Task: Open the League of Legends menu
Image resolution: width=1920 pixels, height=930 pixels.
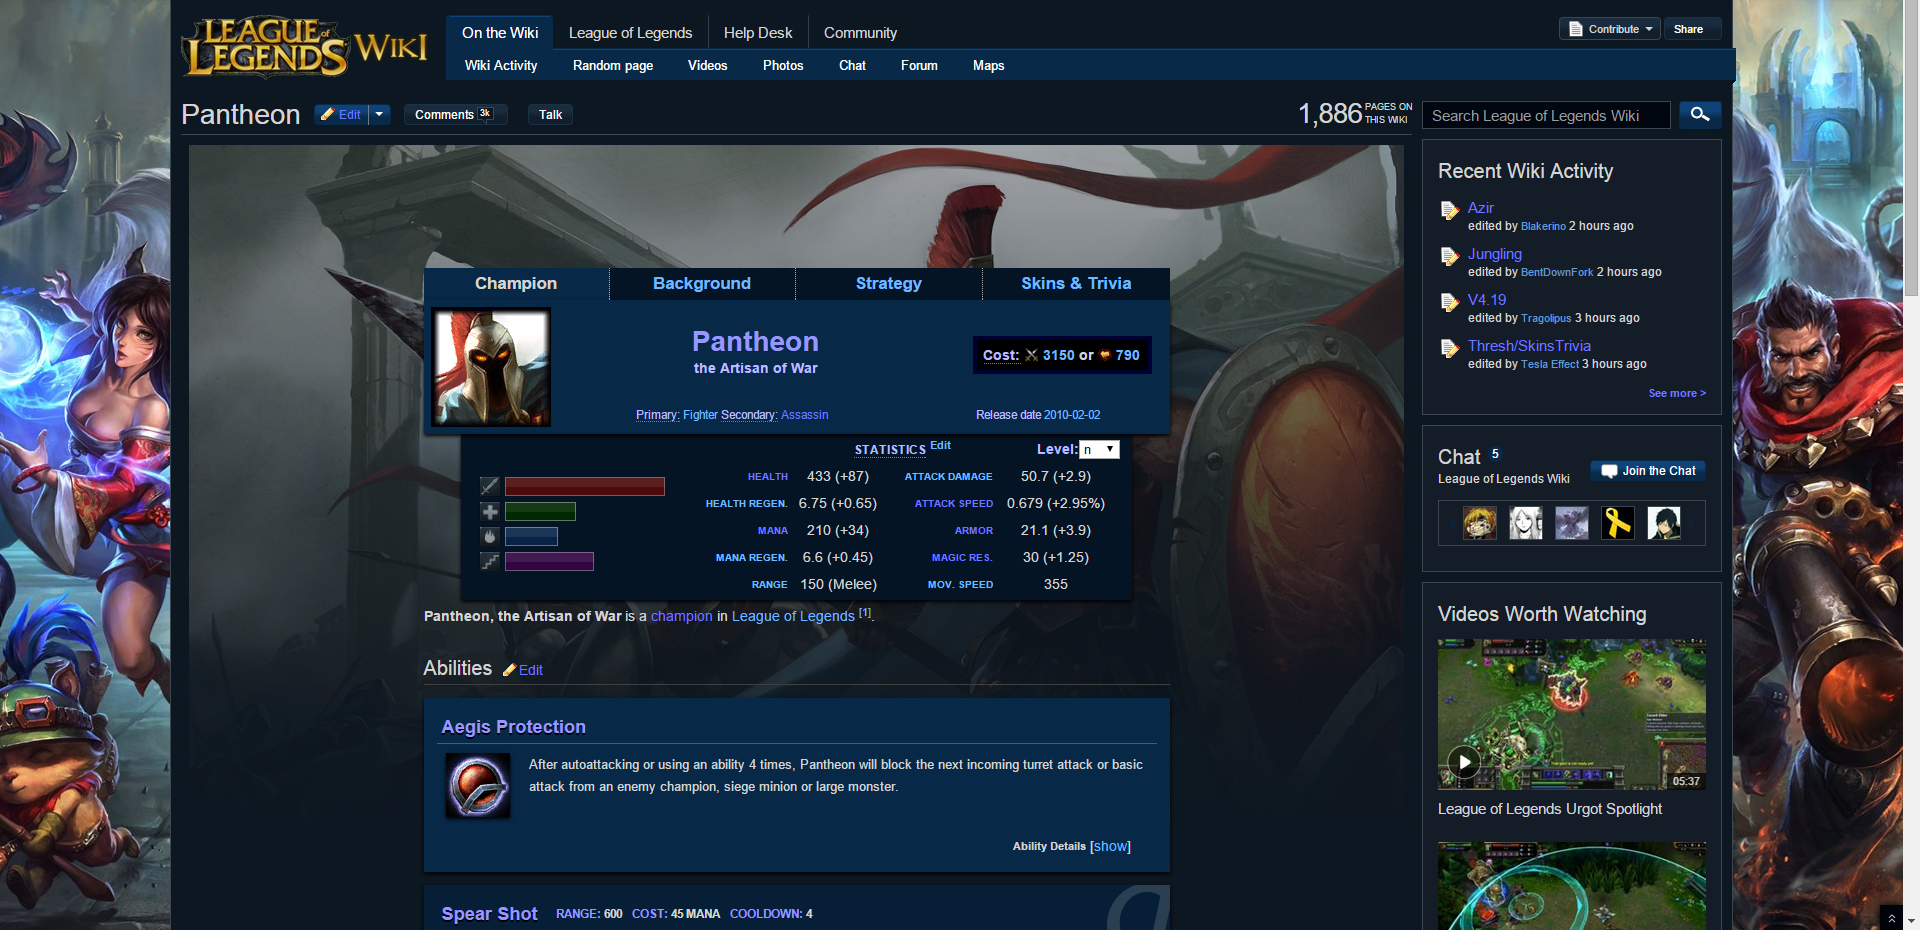Action: (630, 33)
